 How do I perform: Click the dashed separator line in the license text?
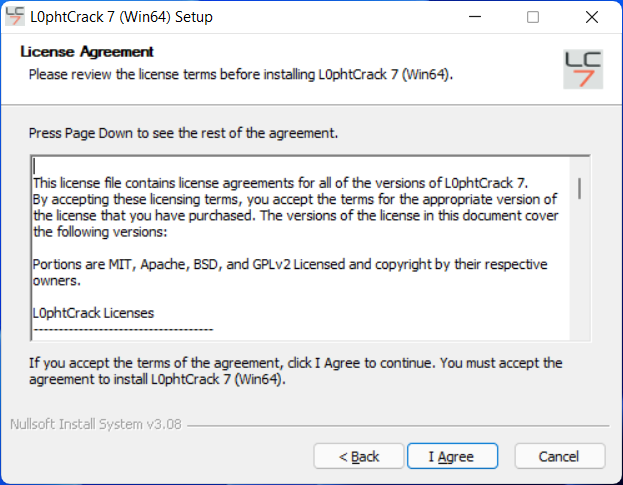coord(123,329)
